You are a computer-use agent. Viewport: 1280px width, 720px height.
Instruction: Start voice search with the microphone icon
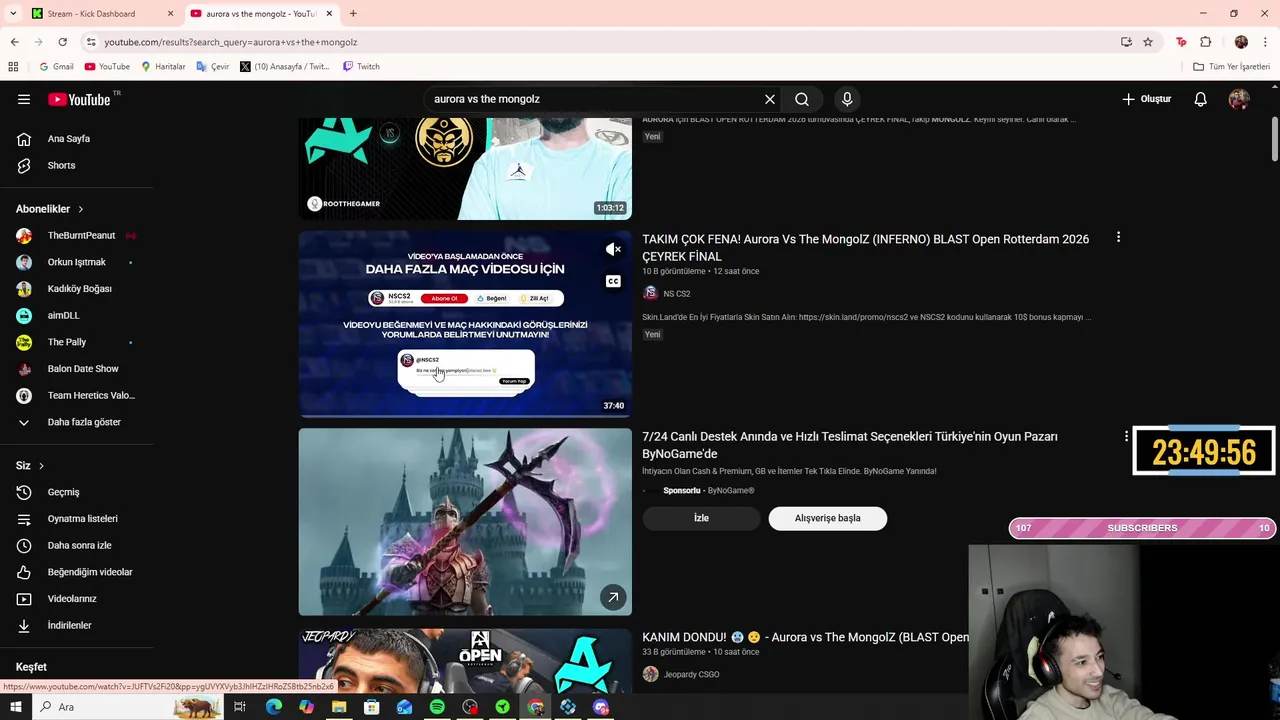[x=847, y=99]
